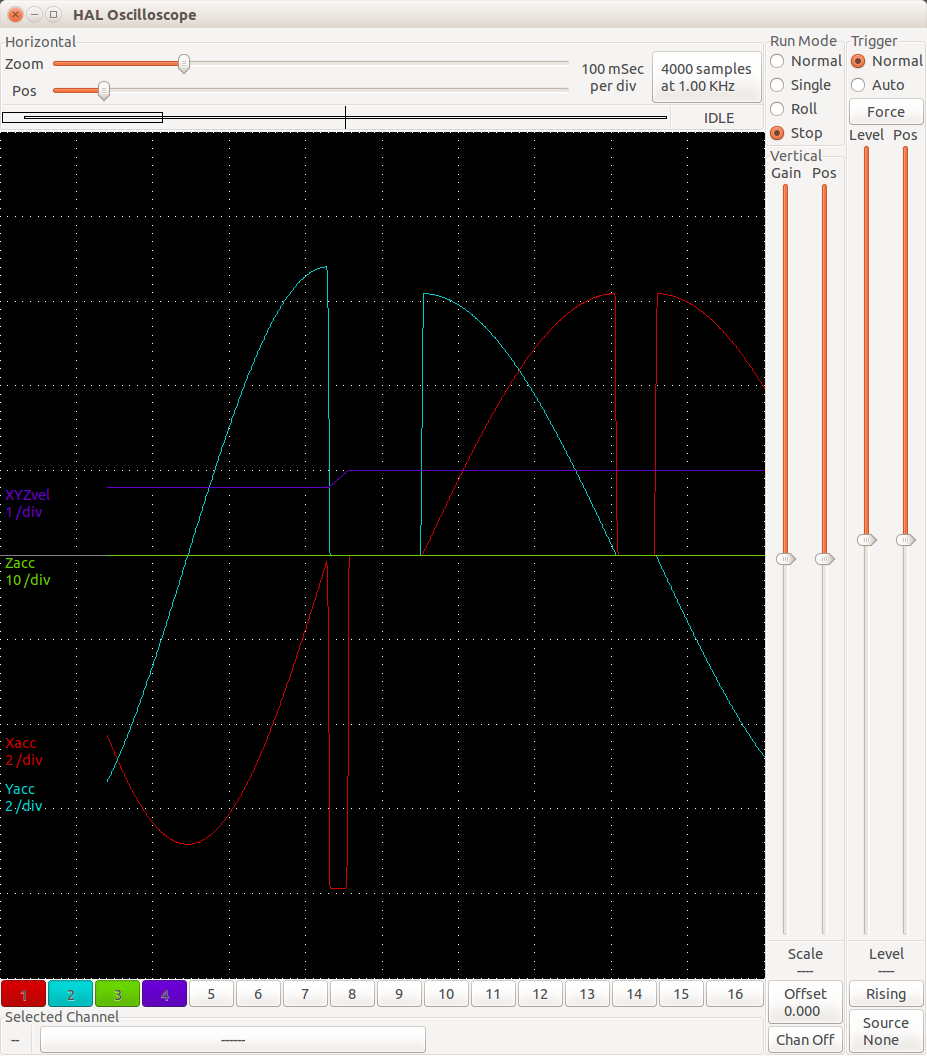
Task: Click the horizontal Zoom slider
Action: coord(184,64)
